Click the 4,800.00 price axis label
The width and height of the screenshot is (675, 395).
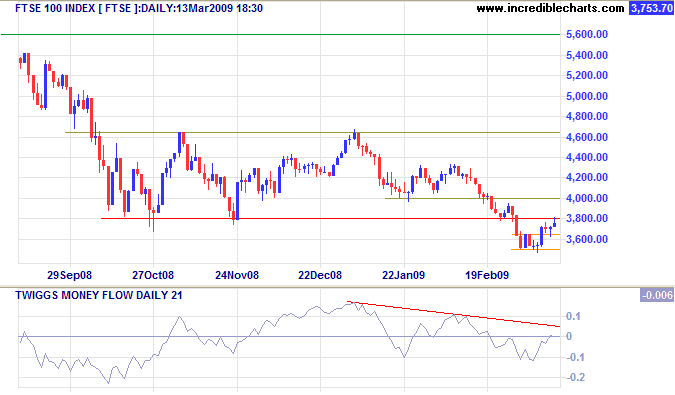[x=587, y=116]
